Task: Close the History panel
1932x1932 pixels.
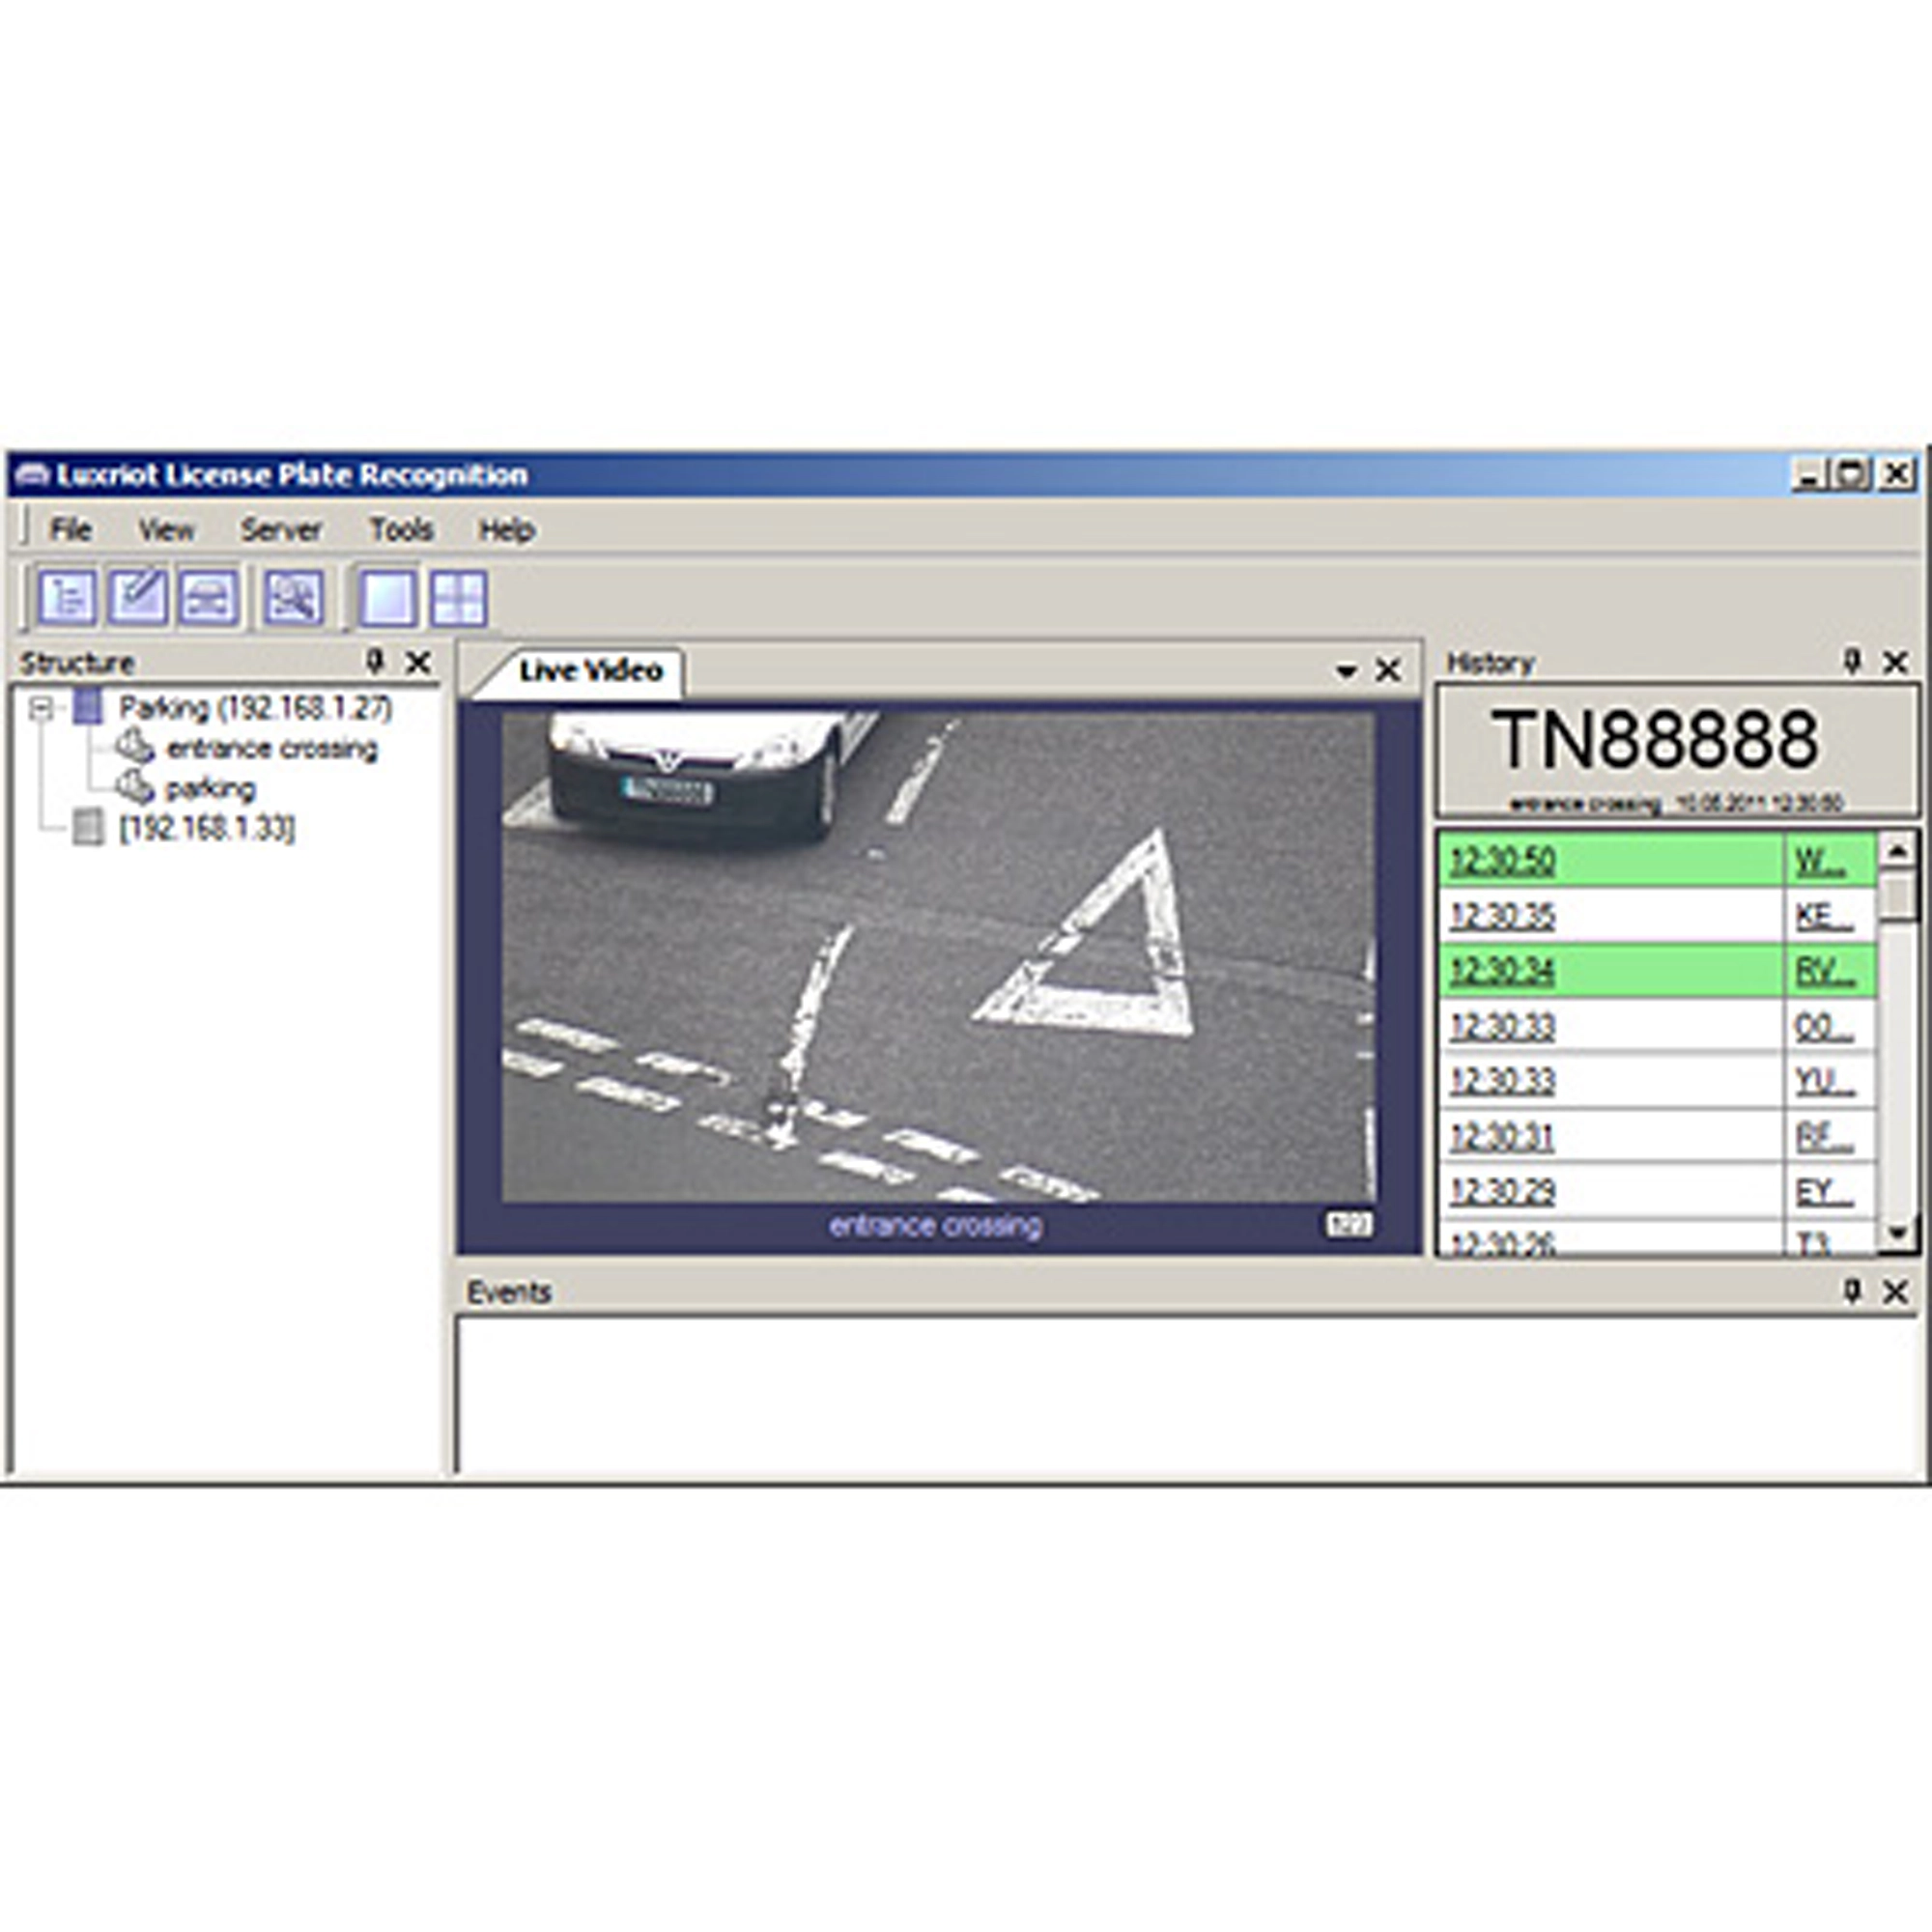Action: (x=1895, y=662)
